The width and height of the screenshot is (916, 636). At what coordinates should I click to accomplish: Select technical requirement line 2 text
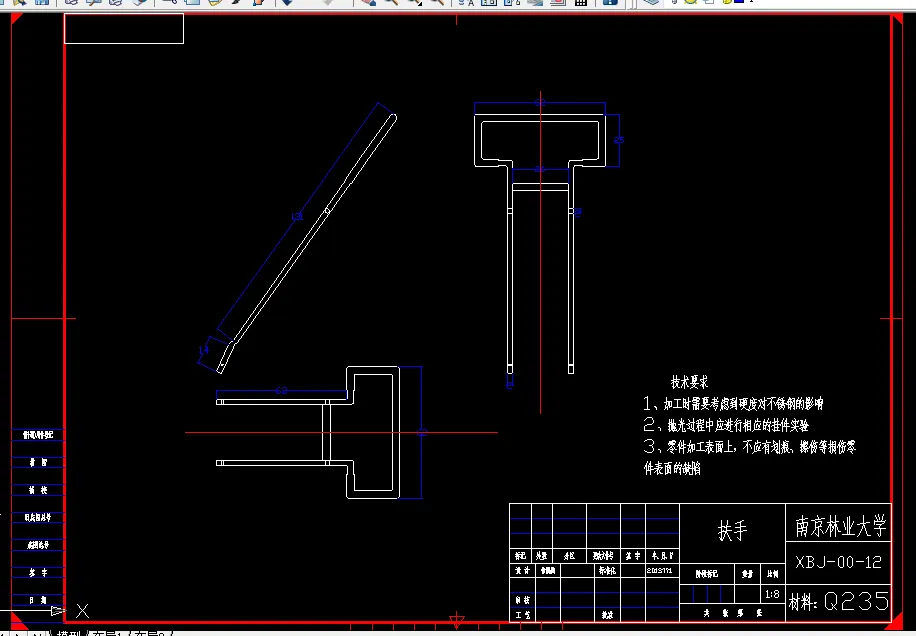coord(726,425)
